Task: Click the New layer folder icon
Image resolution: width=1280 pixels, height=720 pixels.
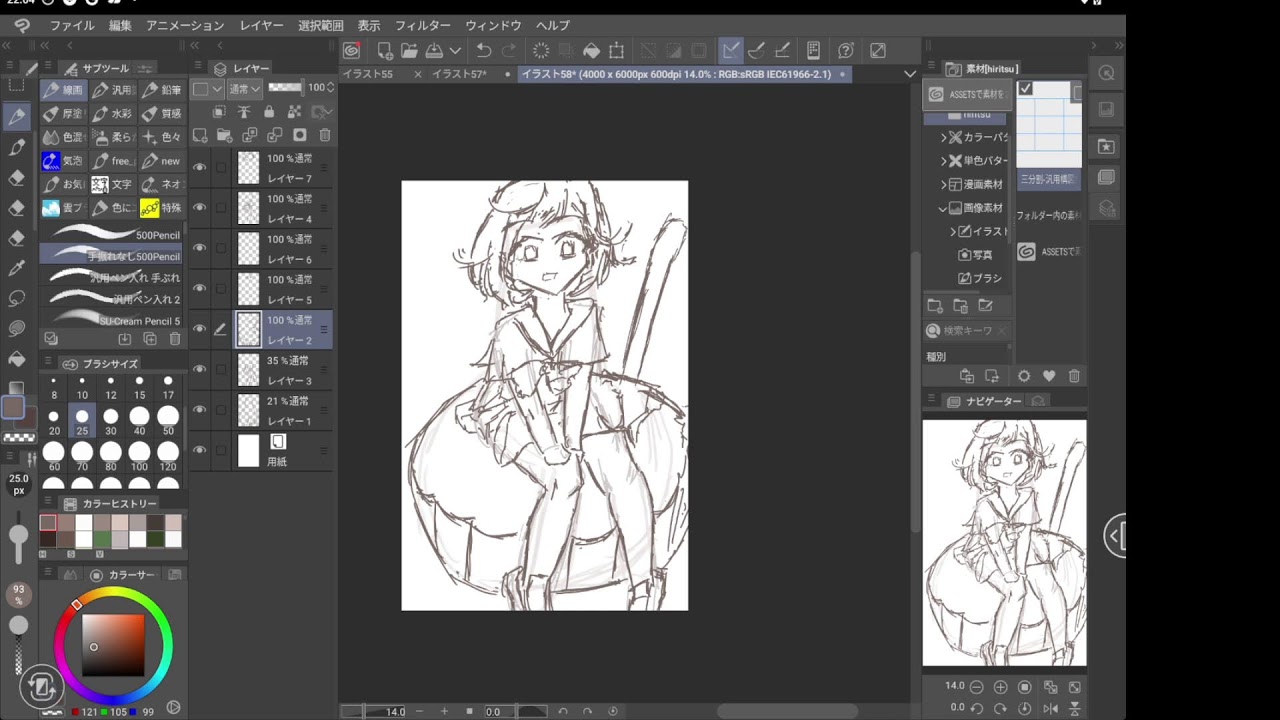Action: (x=225, y=135)
